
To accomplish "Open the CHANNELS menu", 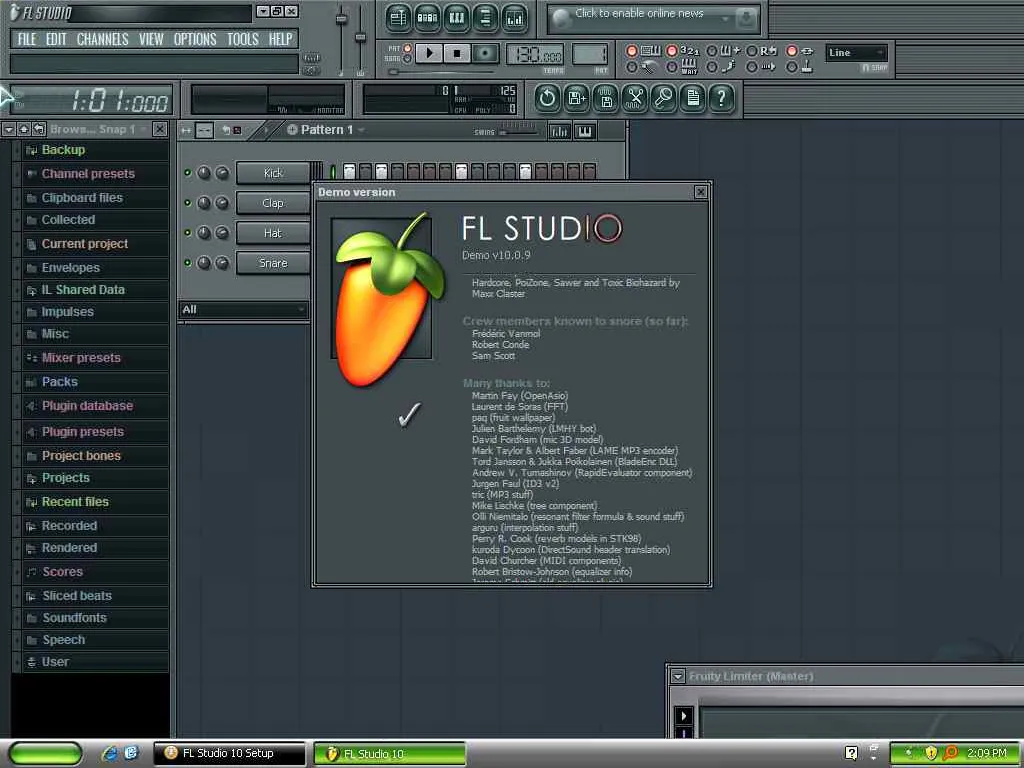I will (x=103, y=39).
